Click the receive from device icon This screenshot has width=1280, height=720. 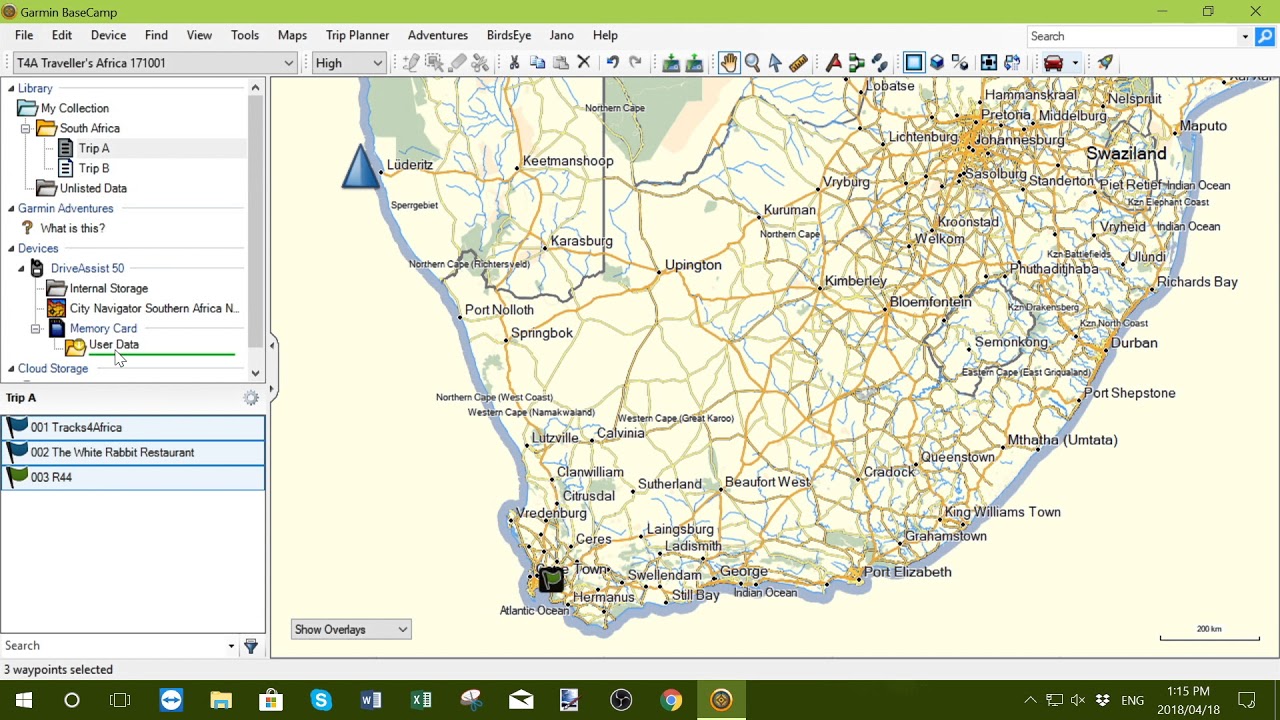pos(694,63)
